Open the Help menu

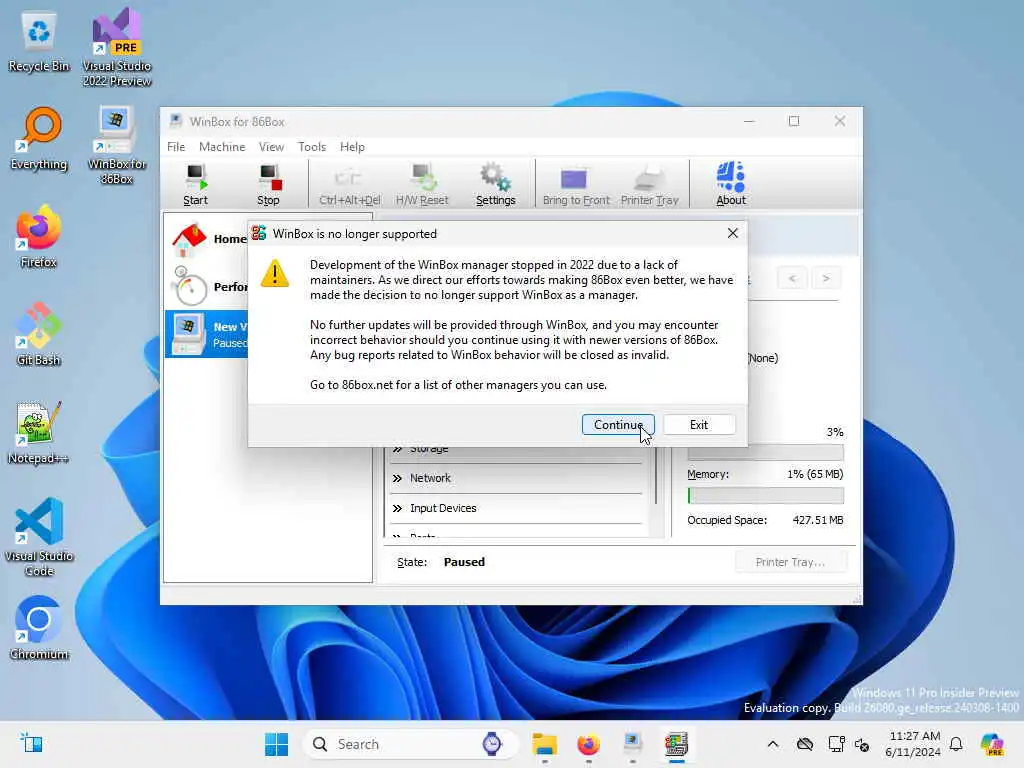[352, 147]
